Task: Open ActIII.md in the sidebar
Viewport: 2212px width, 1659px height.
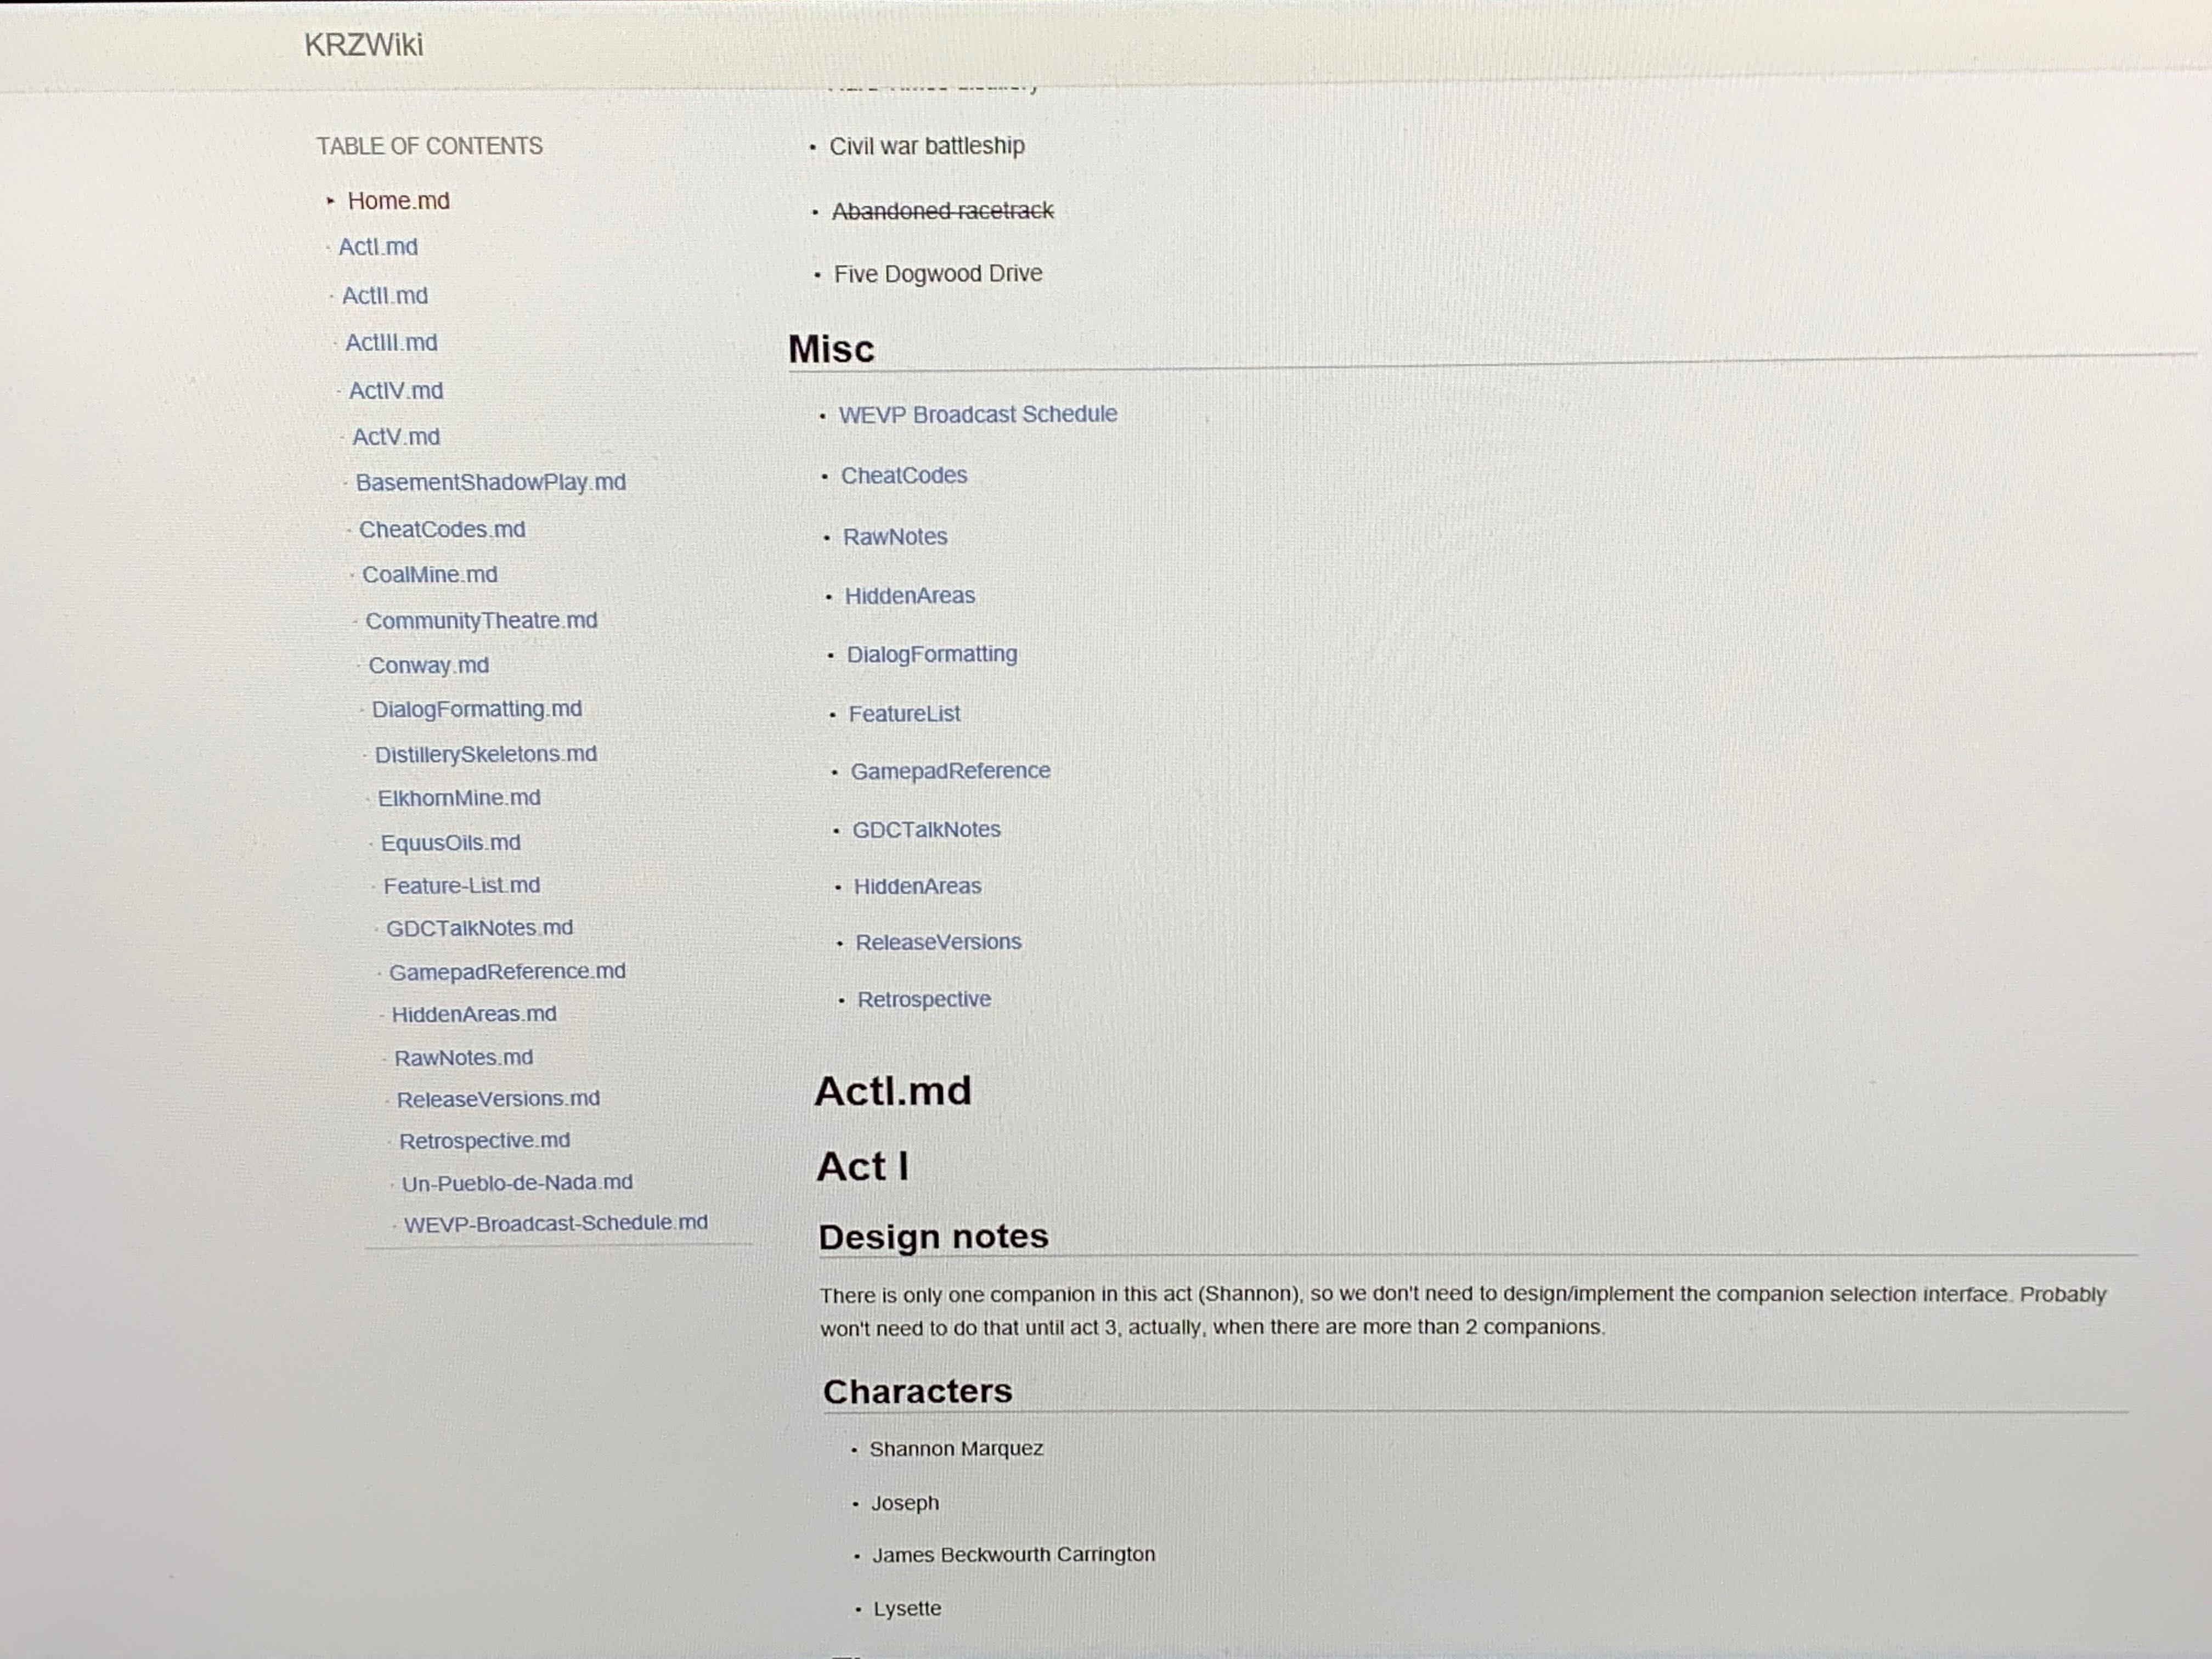Action: tap(391, 343)
